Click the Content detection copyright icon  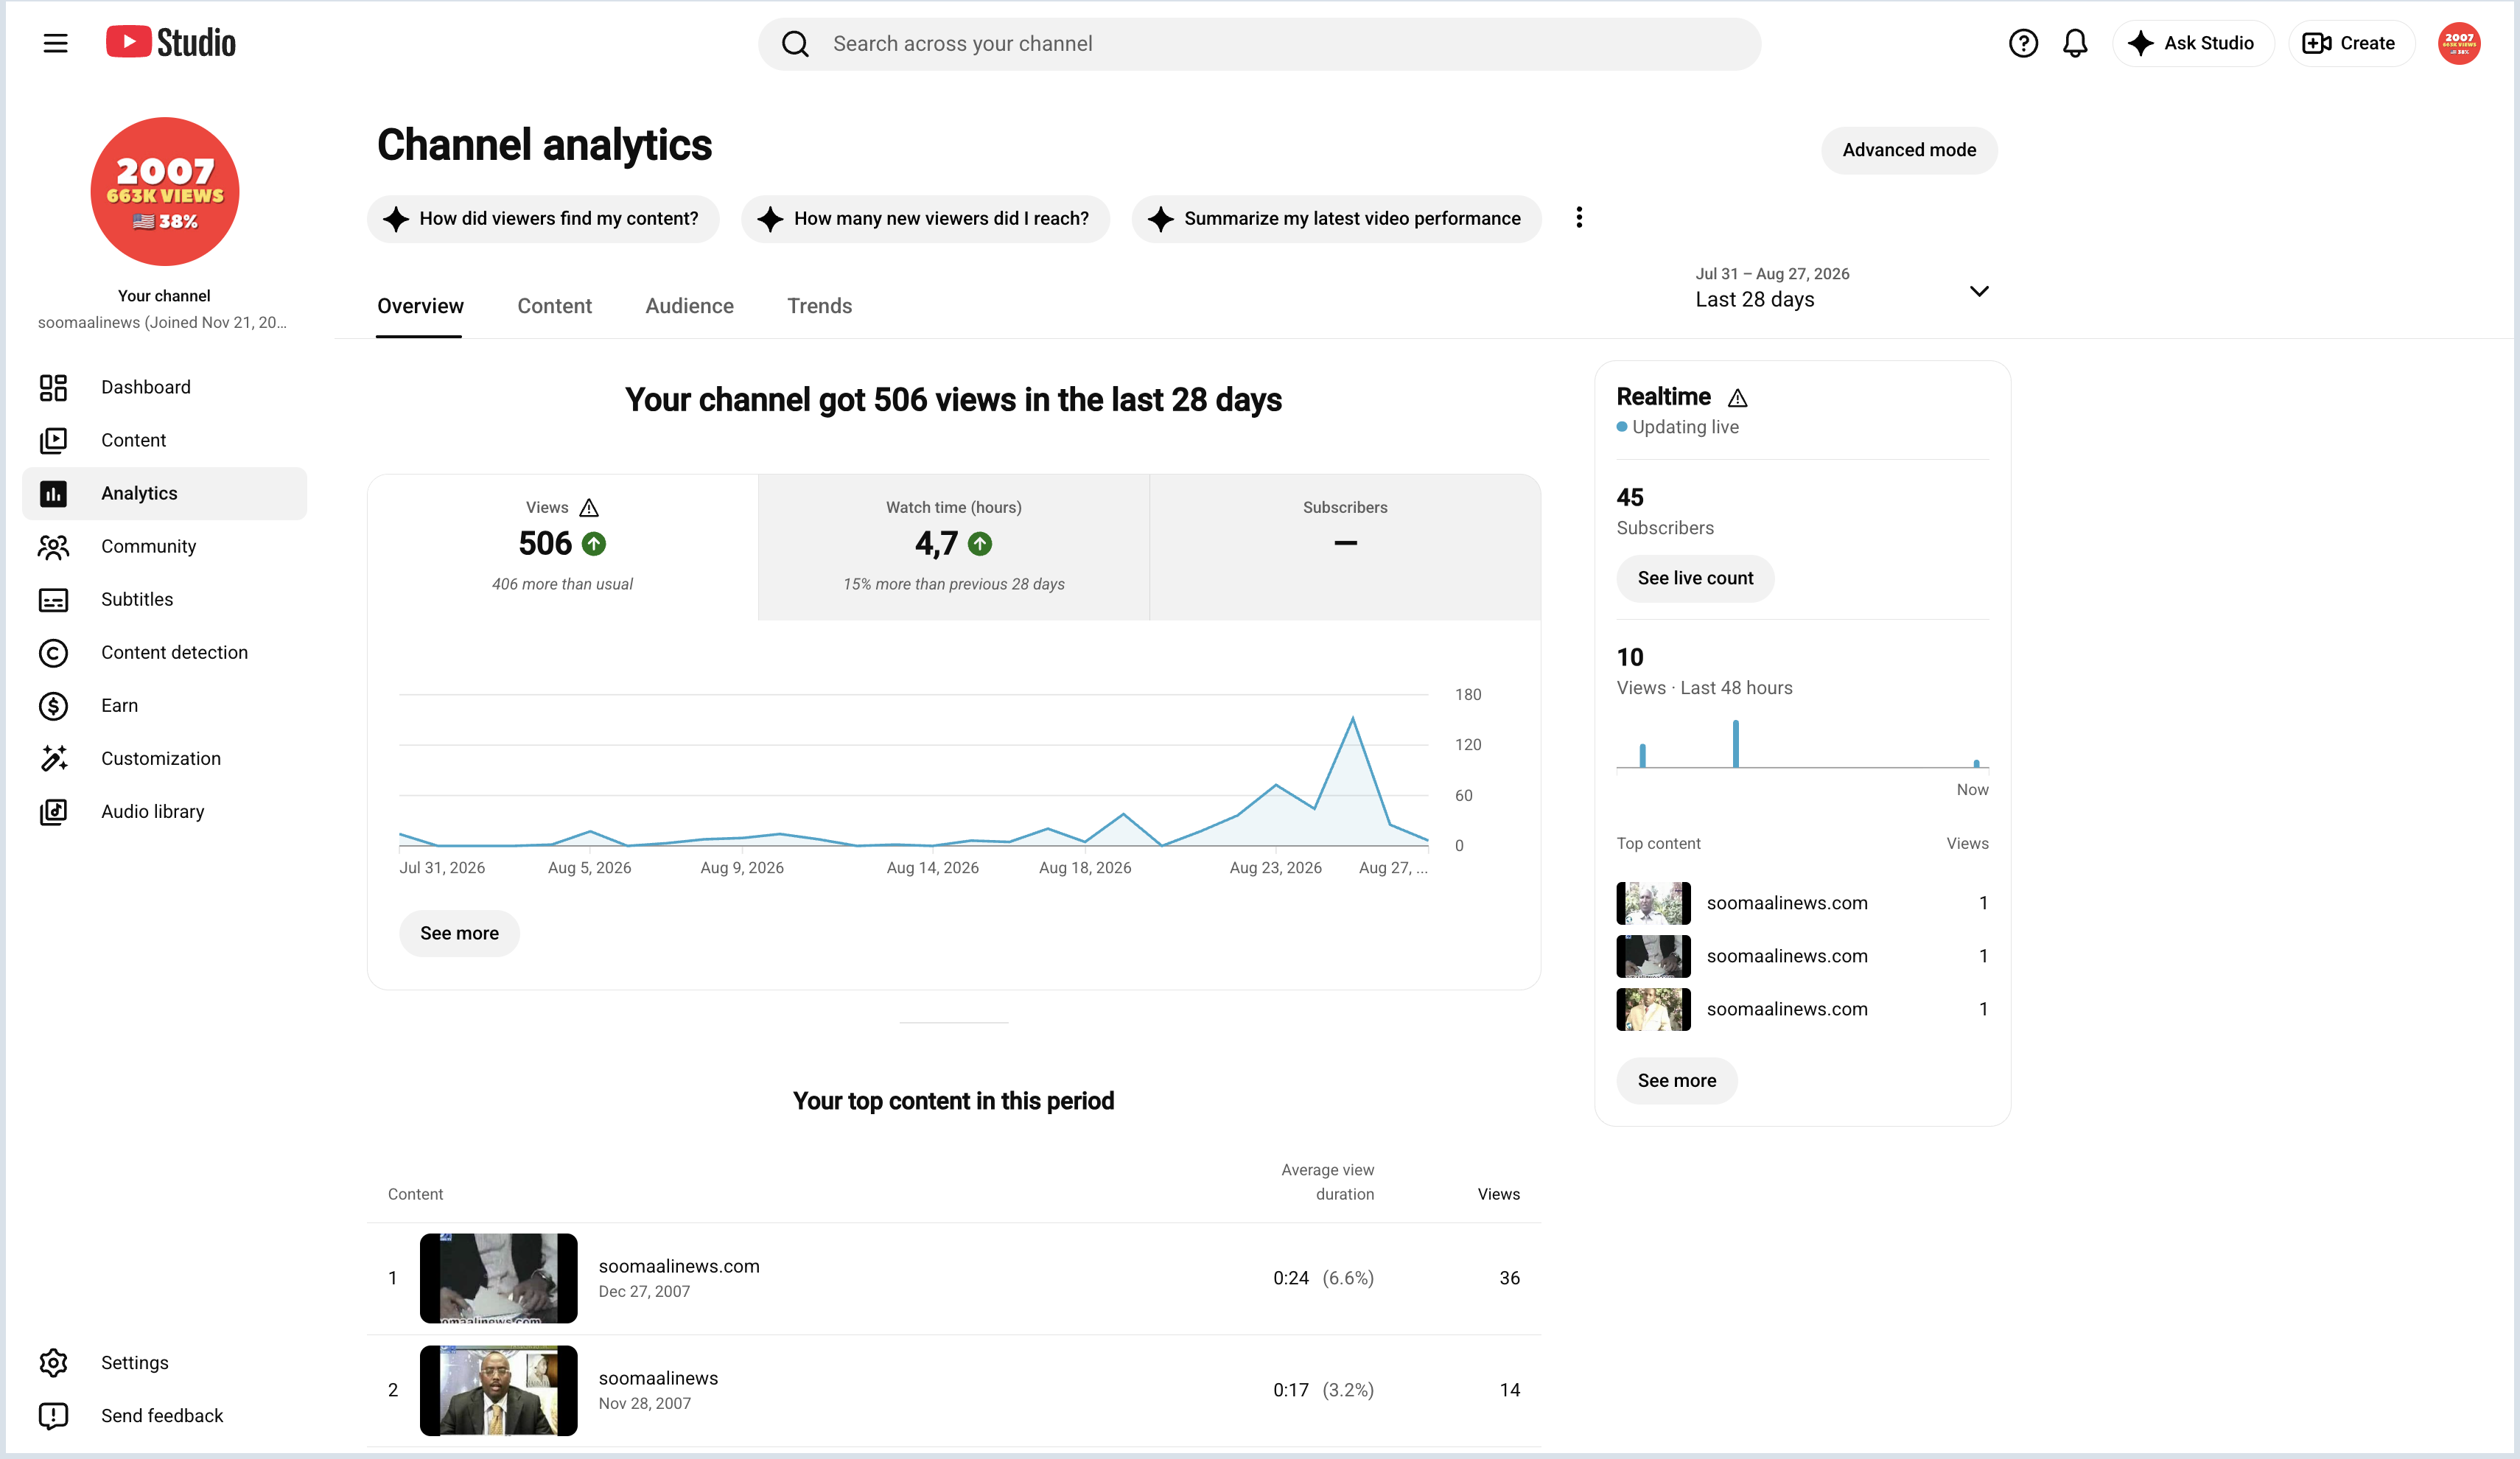(x=53, y=652)
